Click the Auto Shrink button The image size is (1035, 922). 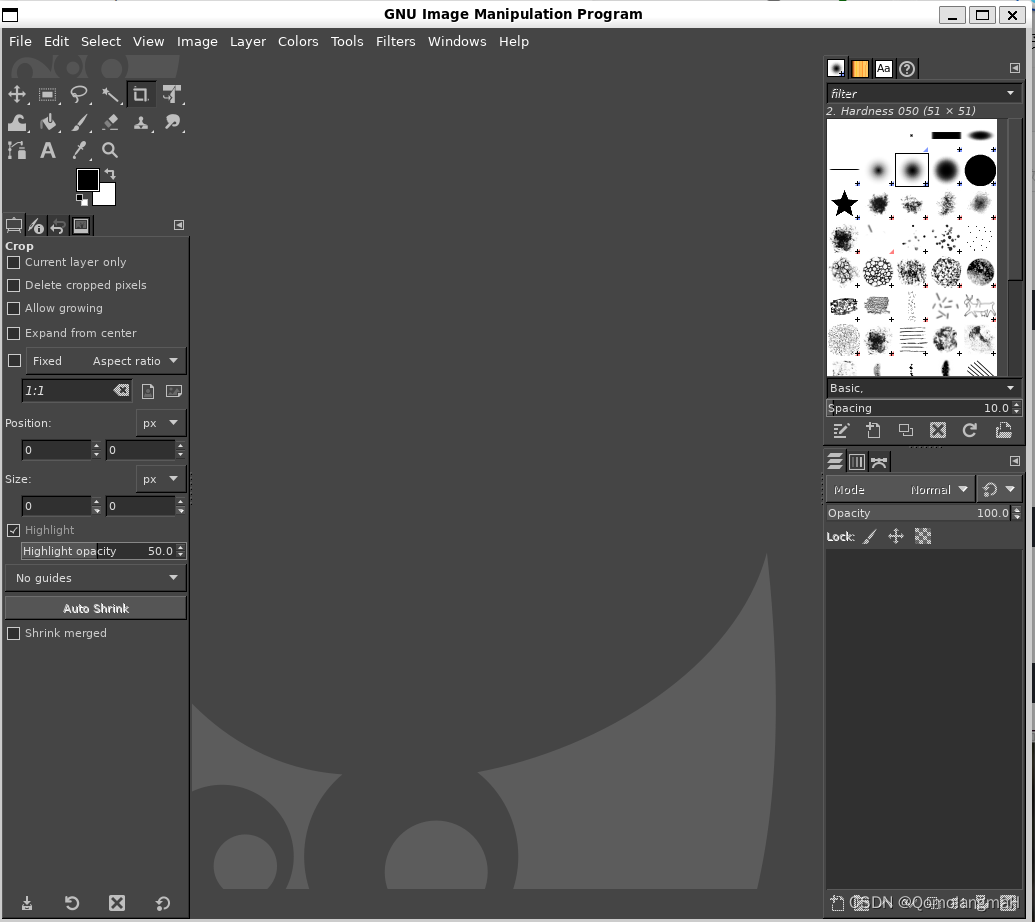96,609
